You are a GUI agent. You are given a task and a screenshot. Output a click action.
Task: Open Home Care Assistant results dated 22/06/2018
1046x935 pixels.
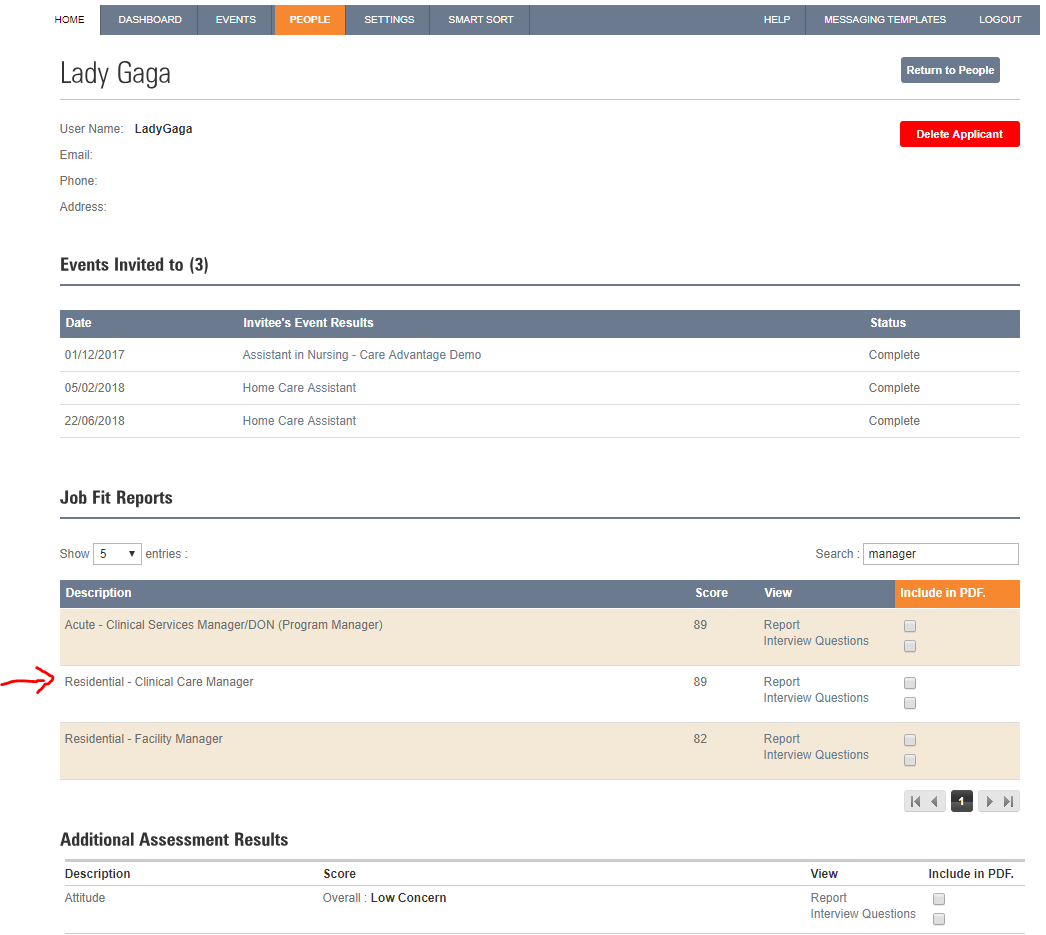(x=299, y=421)
